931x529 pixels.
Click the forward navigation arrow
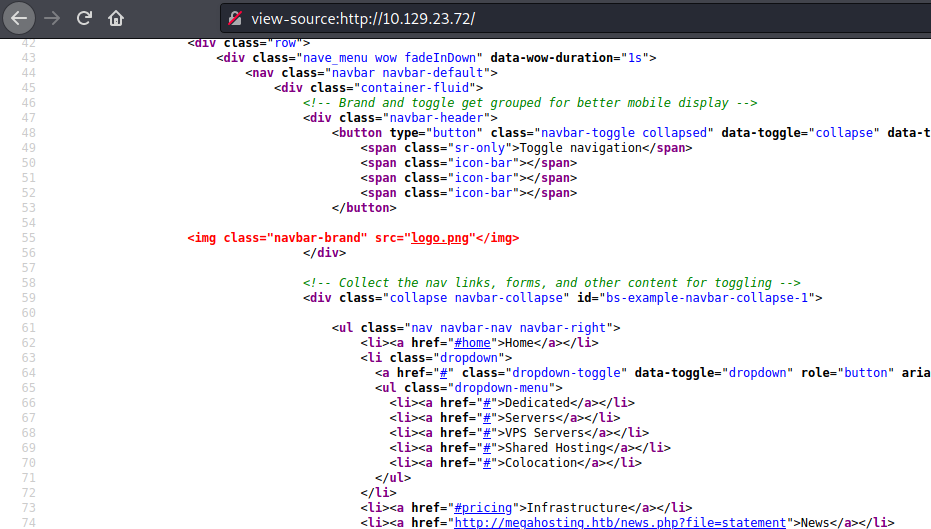[52, 18]
